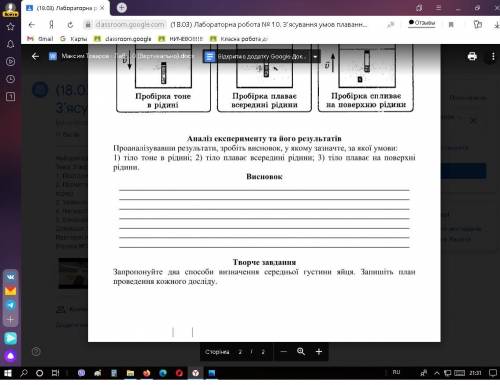
Task: Click the classroom.google.com address field
Action: coord(130,25)
